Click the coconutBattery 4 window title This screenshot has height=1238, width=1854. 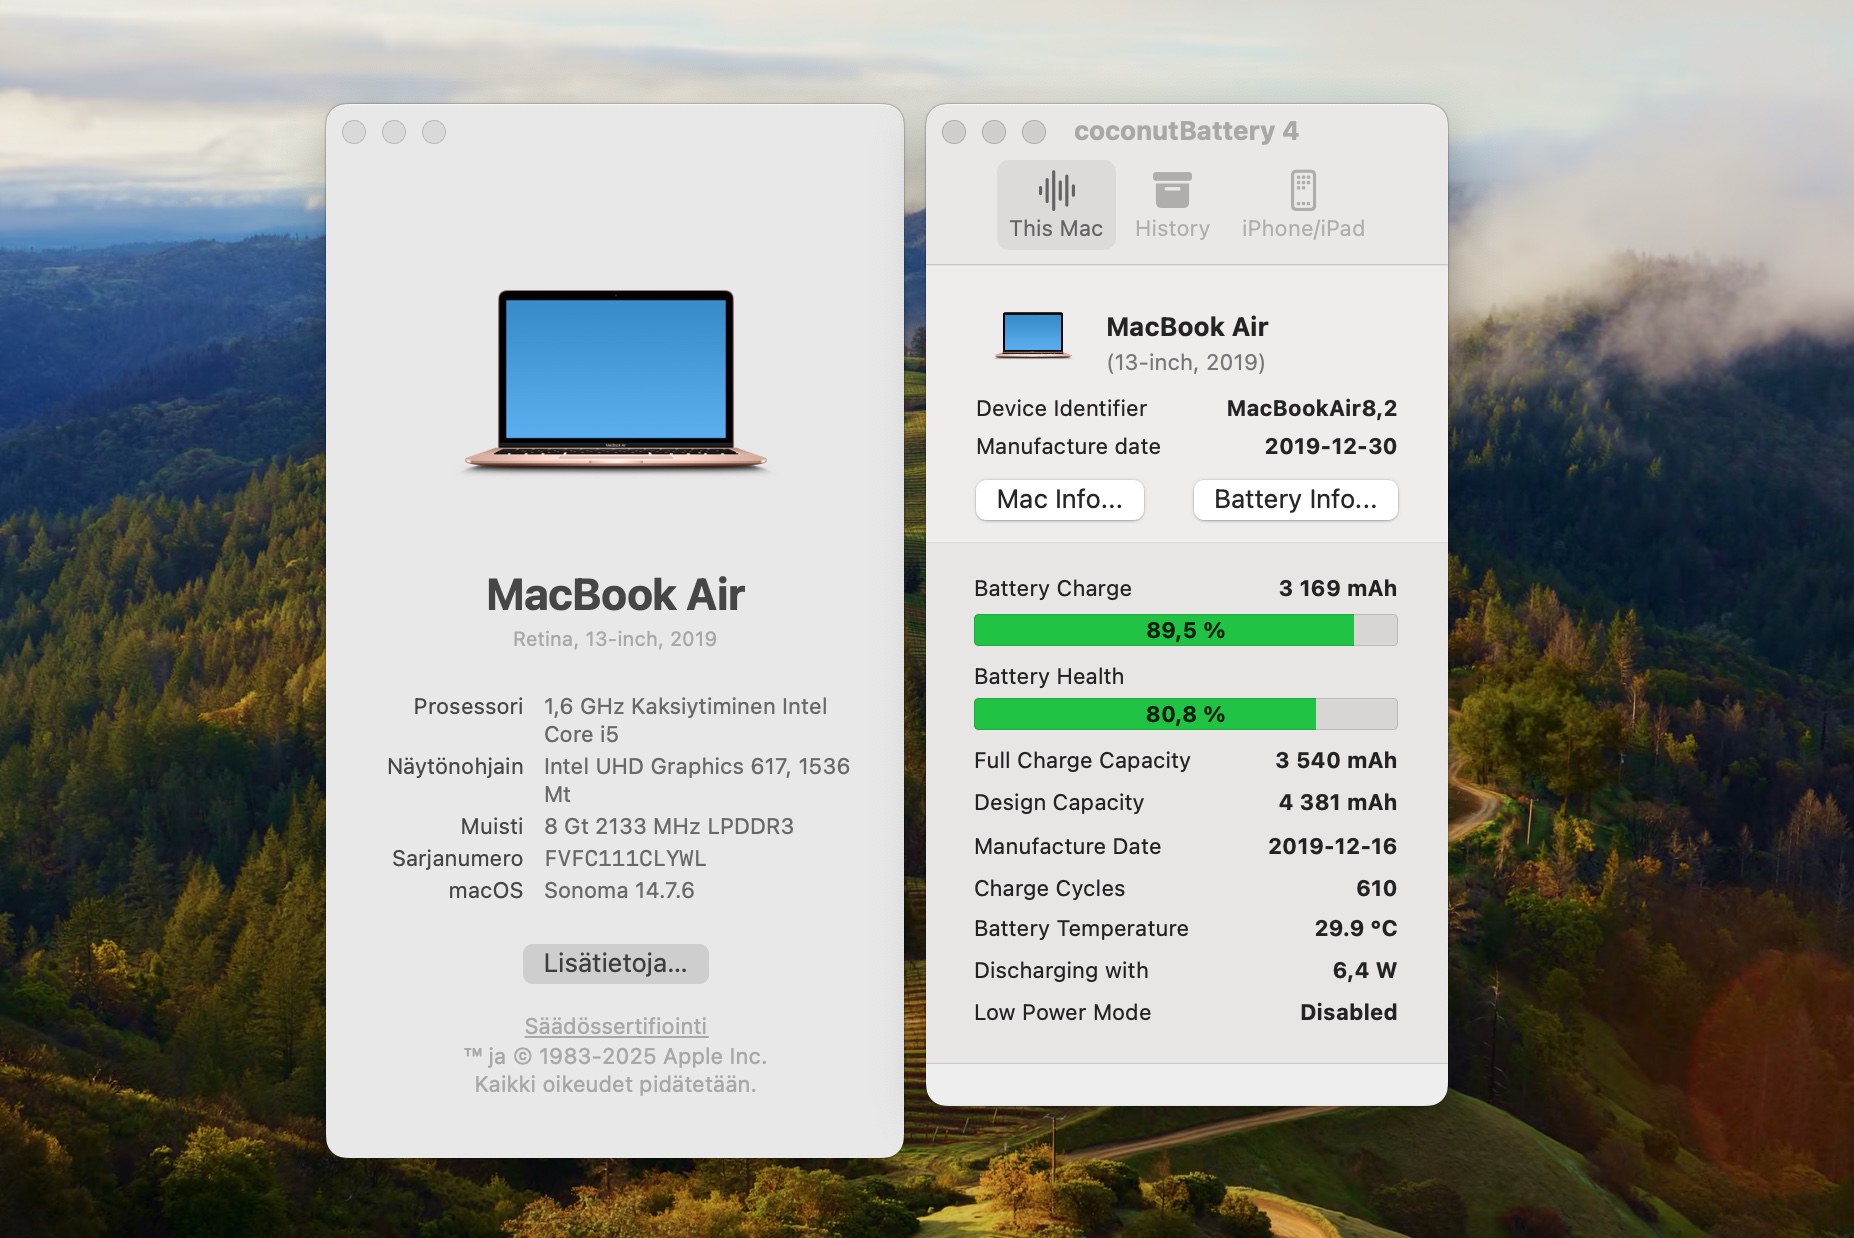click(1186, 131)
